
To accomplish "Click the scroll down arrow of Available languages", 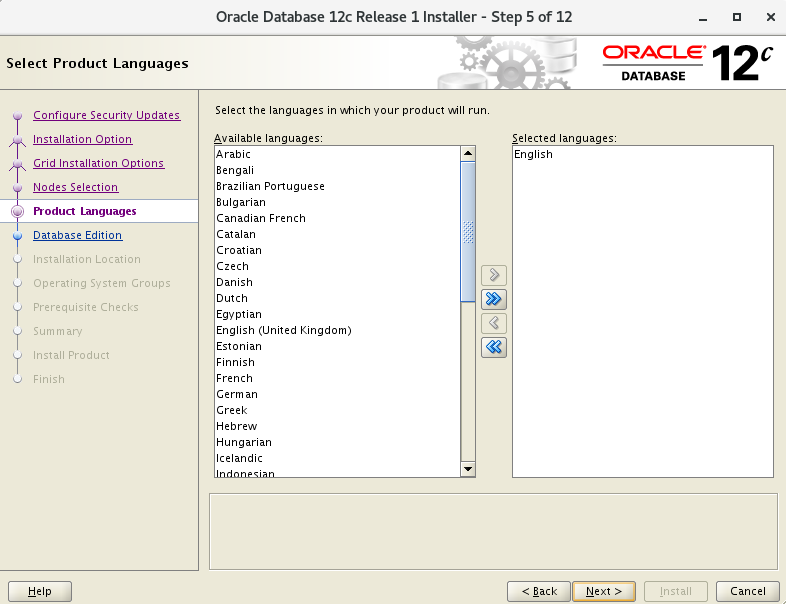I will (468, 469).
